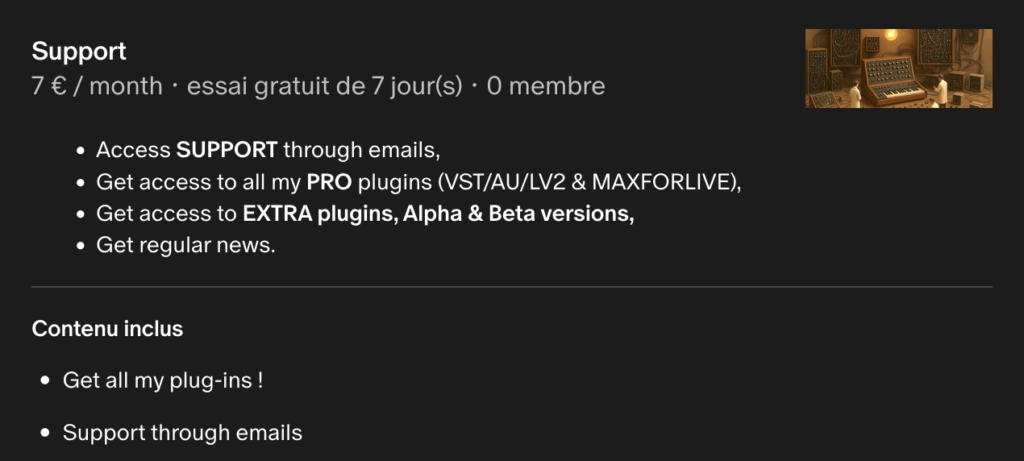Click the "Support" tier title
The image size is (1024, 461).
pyautogui.click(x=79, y=52)
